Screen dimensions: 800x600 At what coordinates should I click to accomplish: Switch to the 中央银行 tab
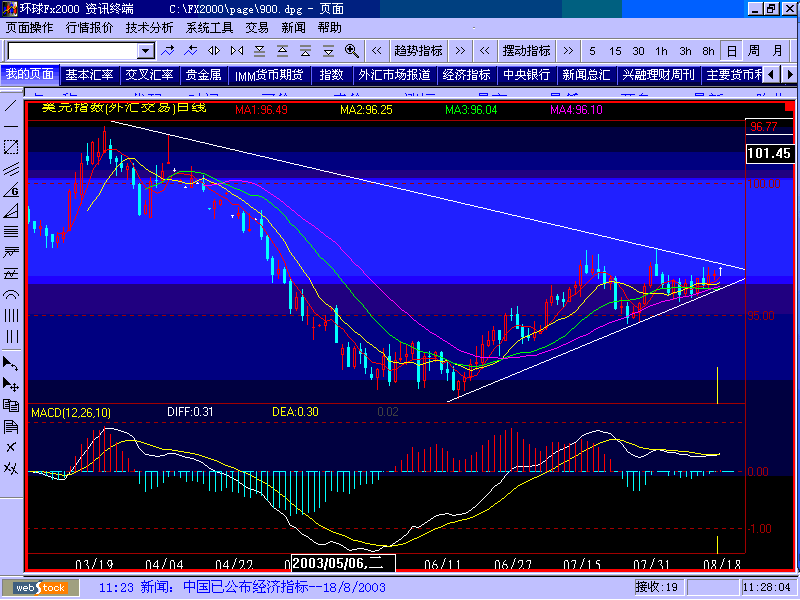[527, 75]
